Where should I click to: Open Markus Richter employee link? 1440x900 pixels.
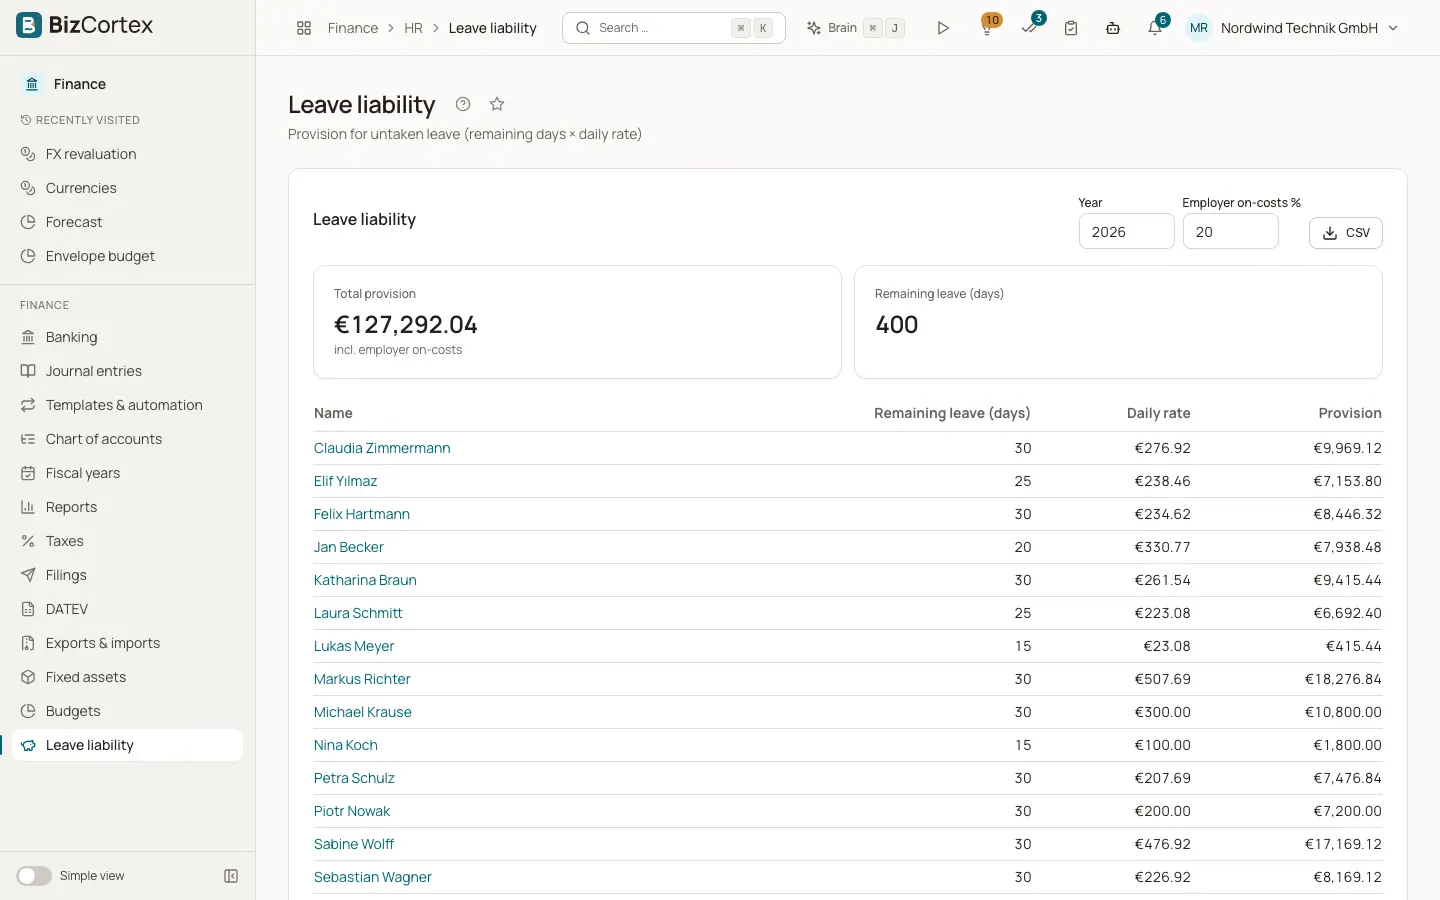362,679
